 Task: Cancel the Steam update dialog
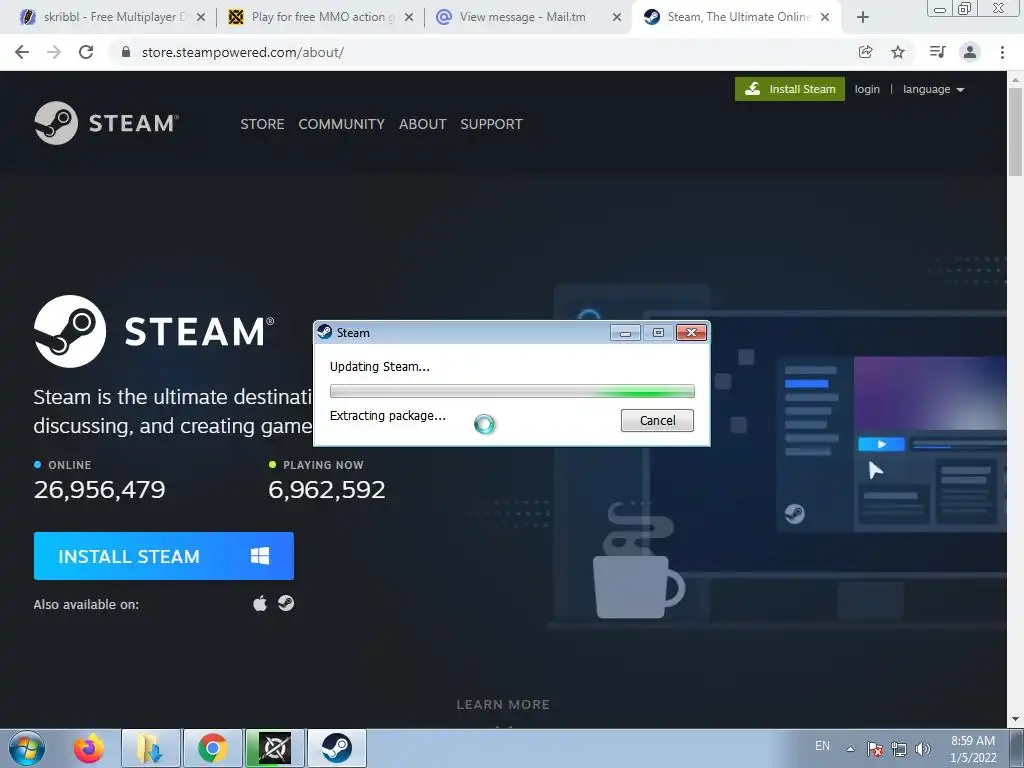point(657,421)
